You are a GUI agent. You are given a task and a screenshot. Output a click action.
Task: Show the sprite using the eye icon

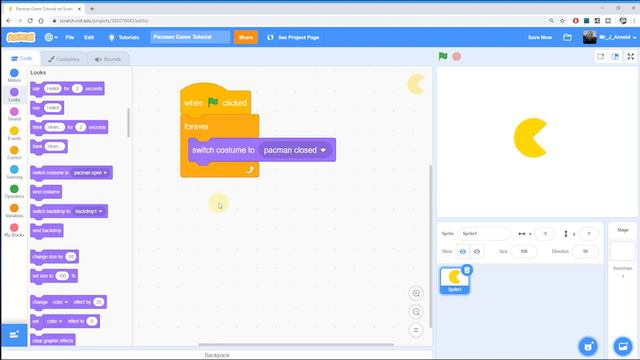462,251
